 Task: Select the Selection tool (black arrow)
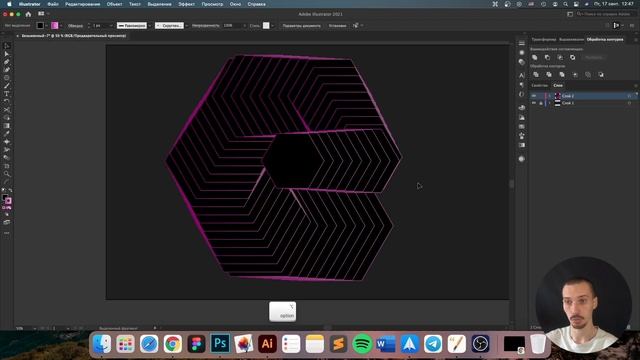pos(7,46)
